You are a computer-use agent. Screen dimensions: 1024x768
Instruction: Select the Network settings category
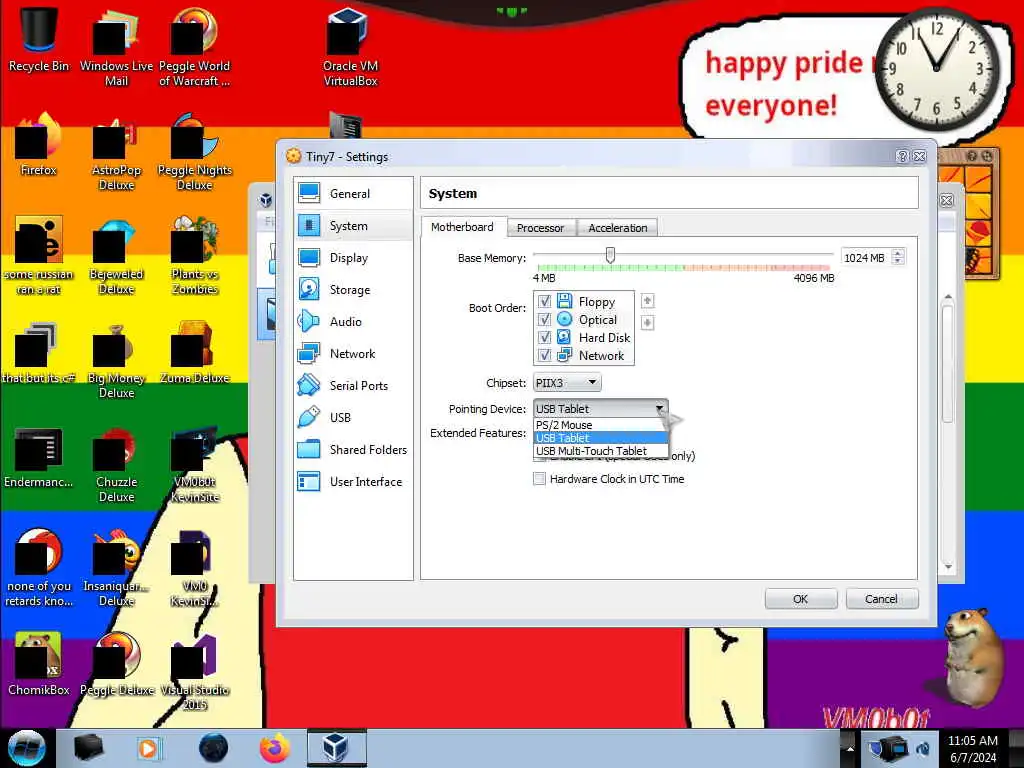tap(353, 353)
